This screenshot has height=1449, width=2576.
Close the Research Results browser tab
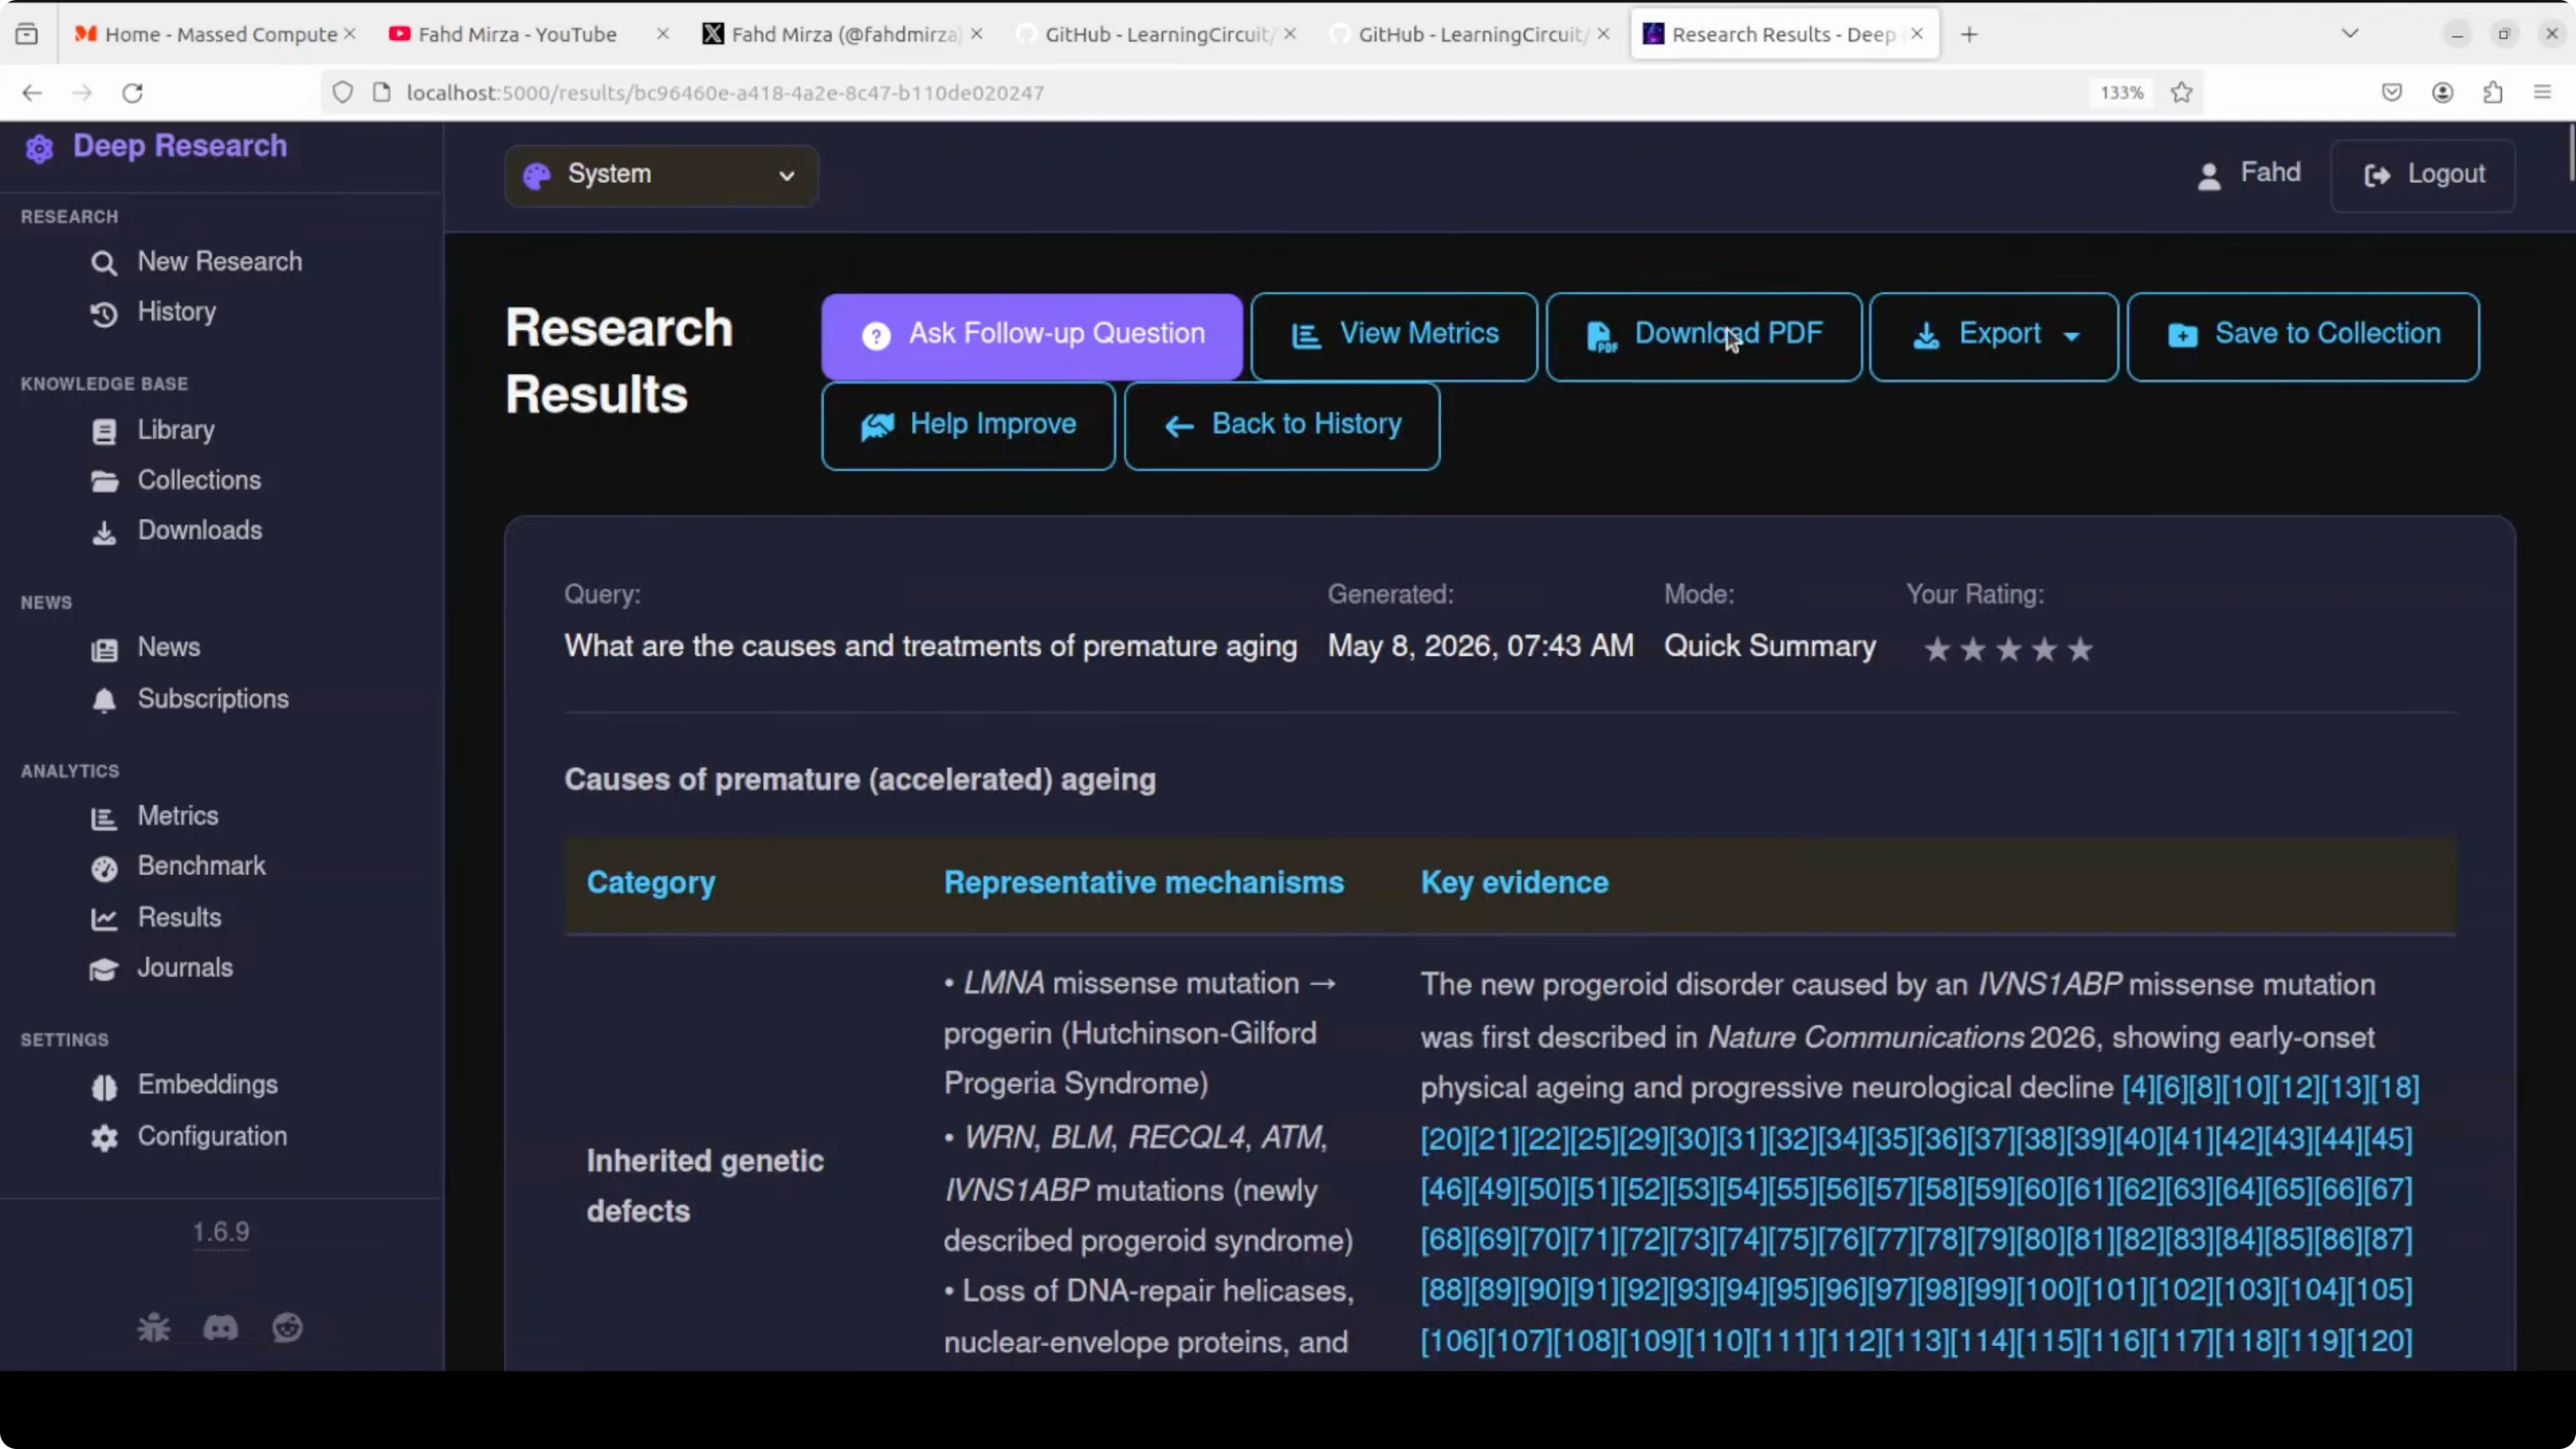click(1917, 34)
